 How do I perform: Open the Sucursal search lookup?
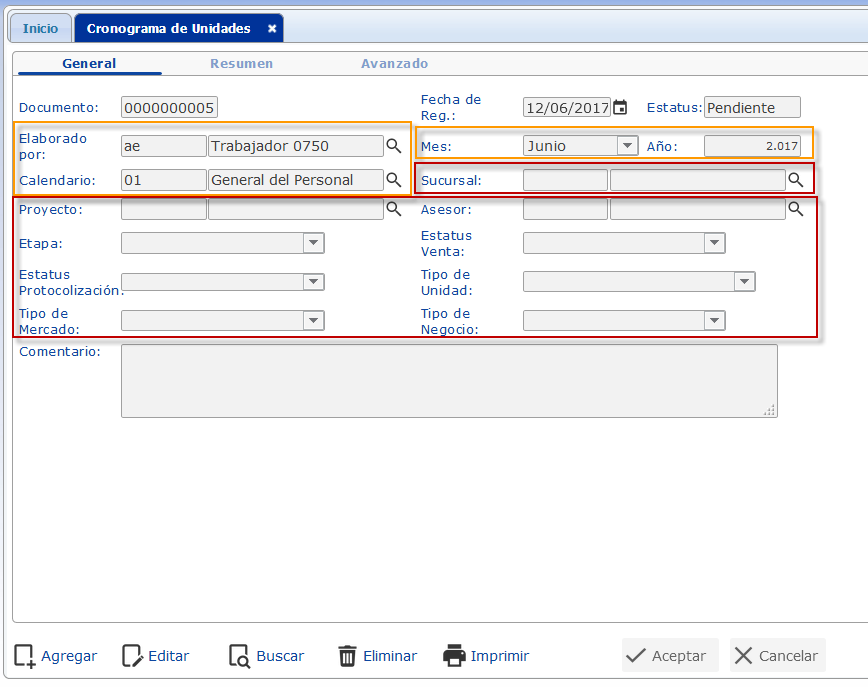coord(796,180)
